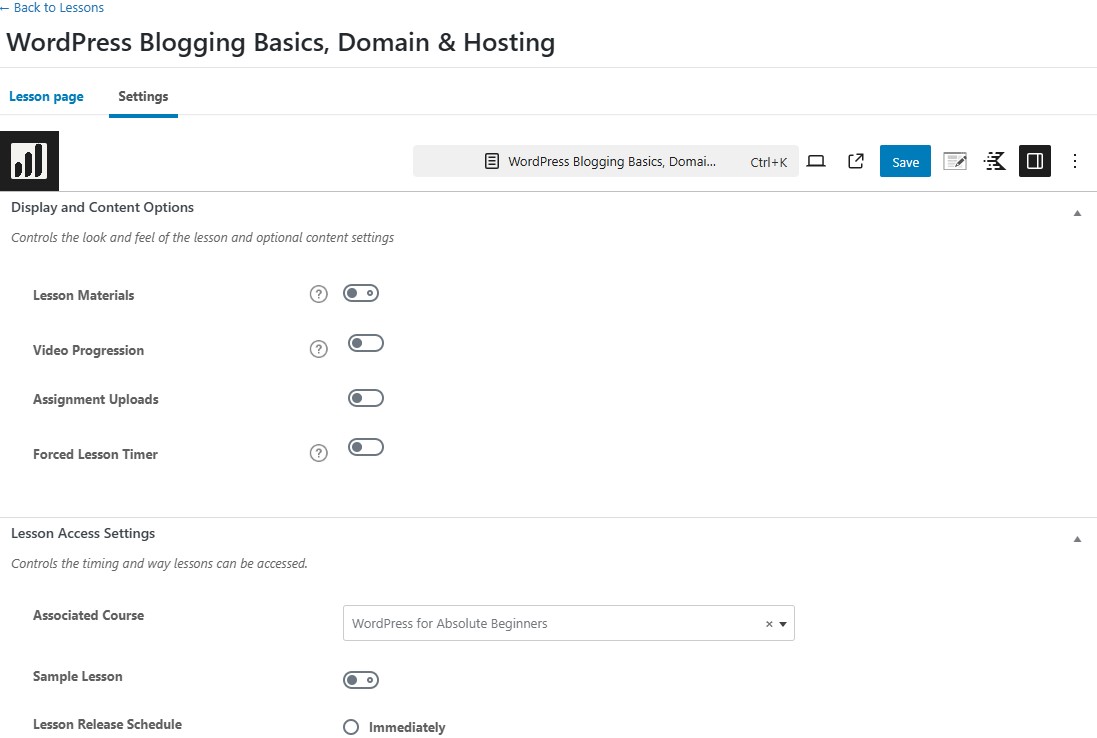
Task: Click the lesson title heading
Action: pyautogui.click(x=281, y=43)
